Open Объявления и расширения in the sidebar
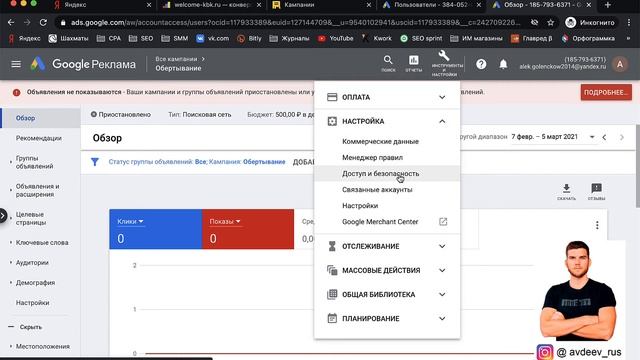Screen dimensions: 640x360 (38, 190)
